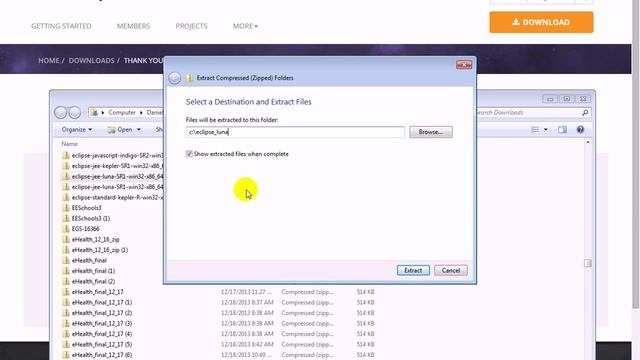Viewport: 640px width, 360px height.
Task: Select eHealth_12_16_zip (1) file
Action: coord(100,250)
